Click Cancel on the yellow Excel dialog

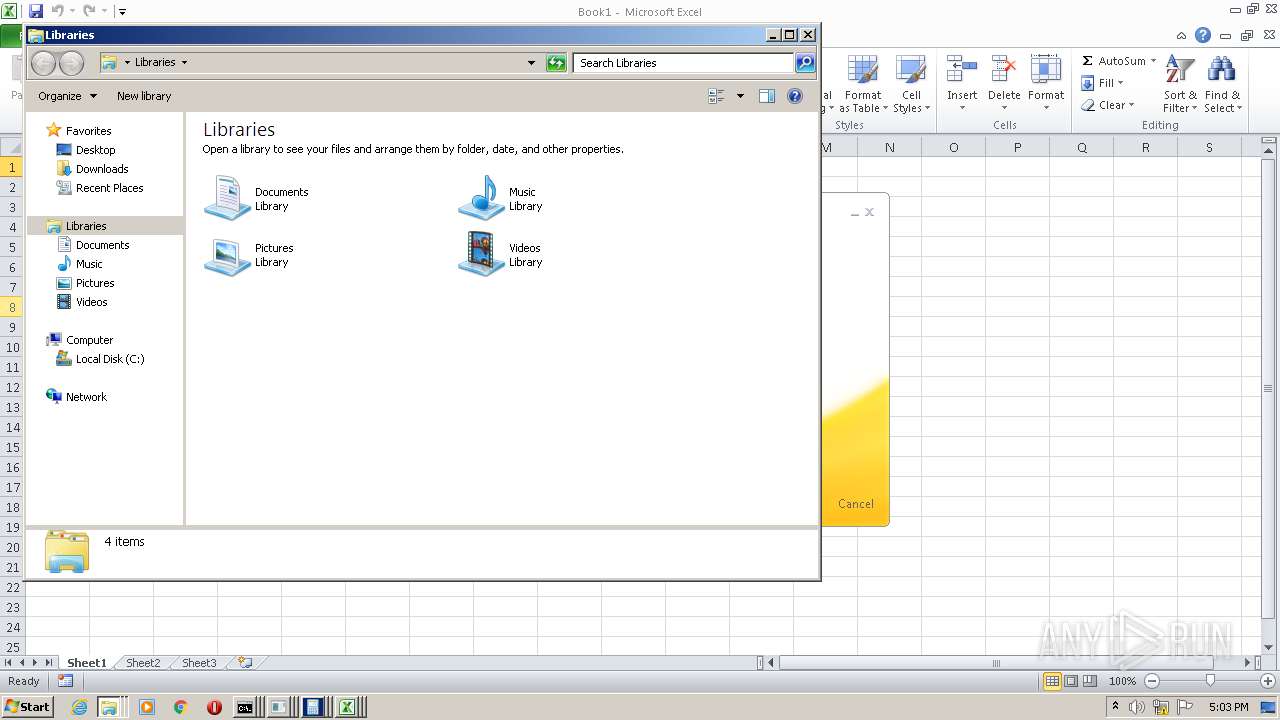point(856,504)
